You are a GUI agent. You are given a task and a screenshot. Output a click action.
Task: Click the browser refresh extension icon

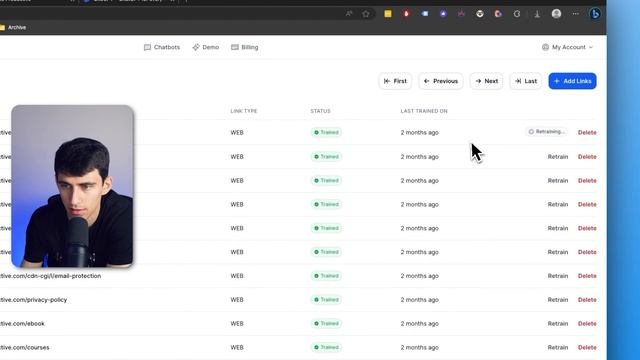pyautogui.click(x=517, y=14)
